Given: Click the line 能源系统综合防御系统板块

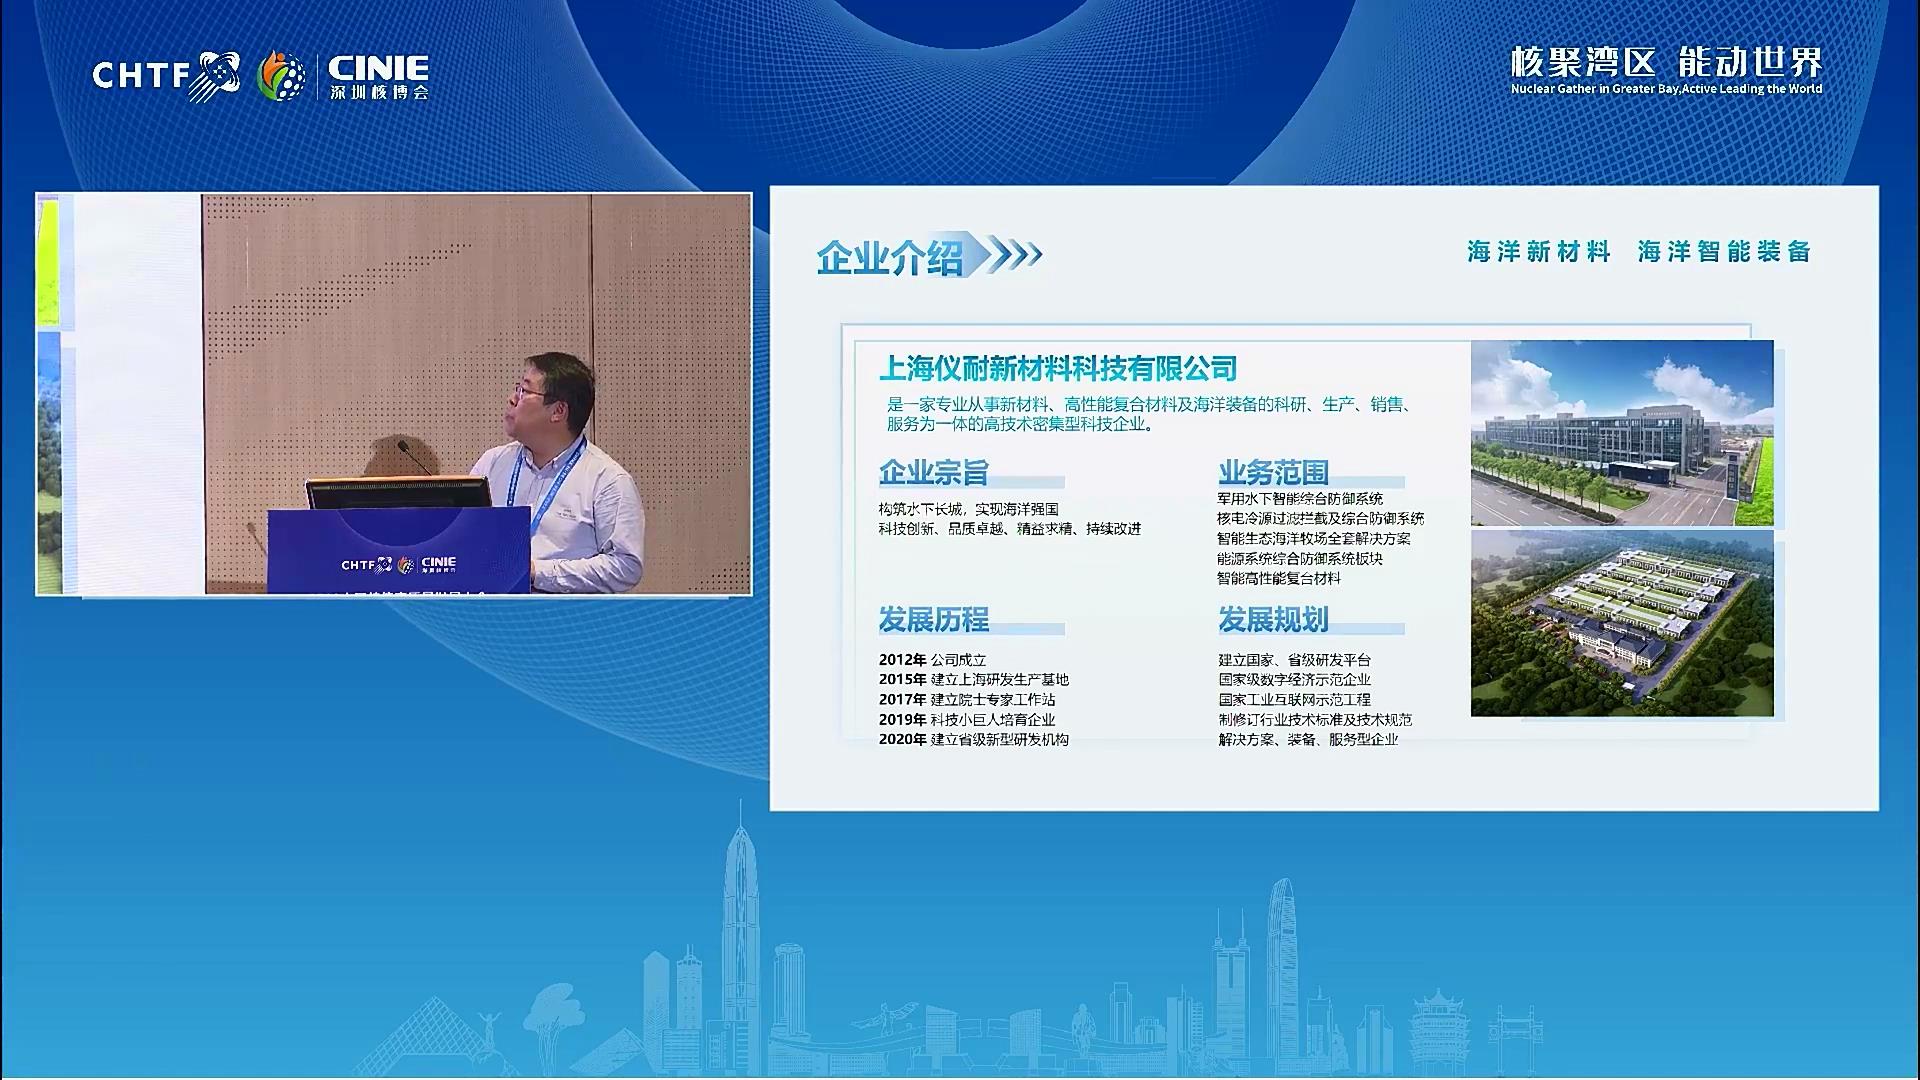Looking at the screenshot, I should pos(1300,558).
